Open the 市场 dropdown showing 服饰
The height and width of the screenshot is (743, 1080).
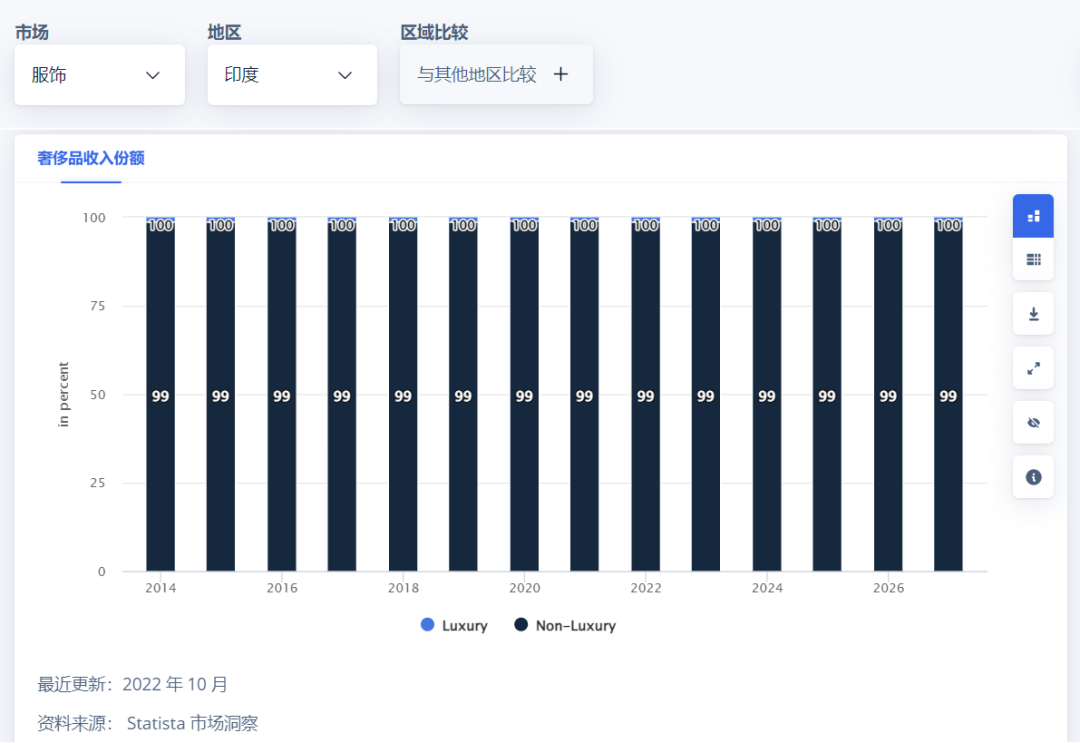[99, 75]
